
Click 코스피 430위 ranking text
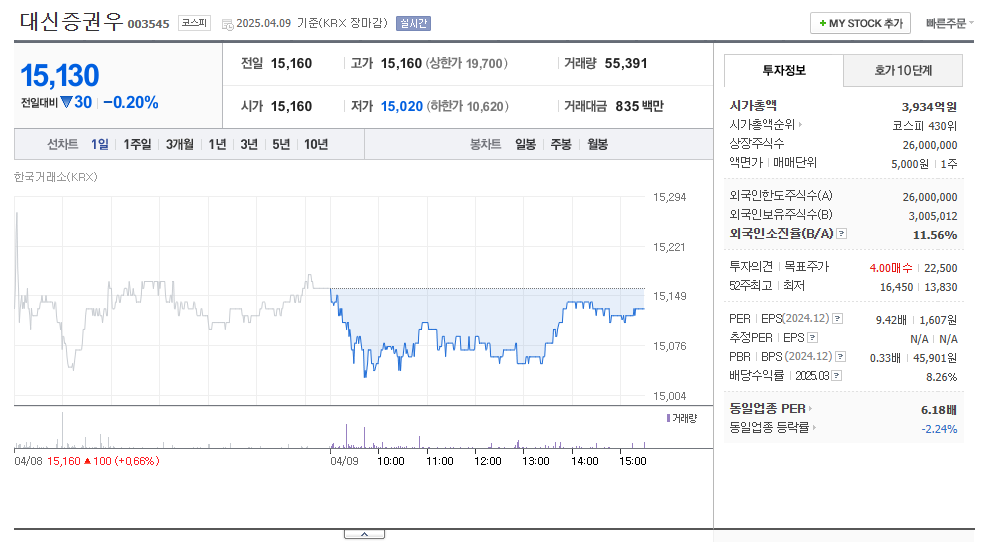925,125
